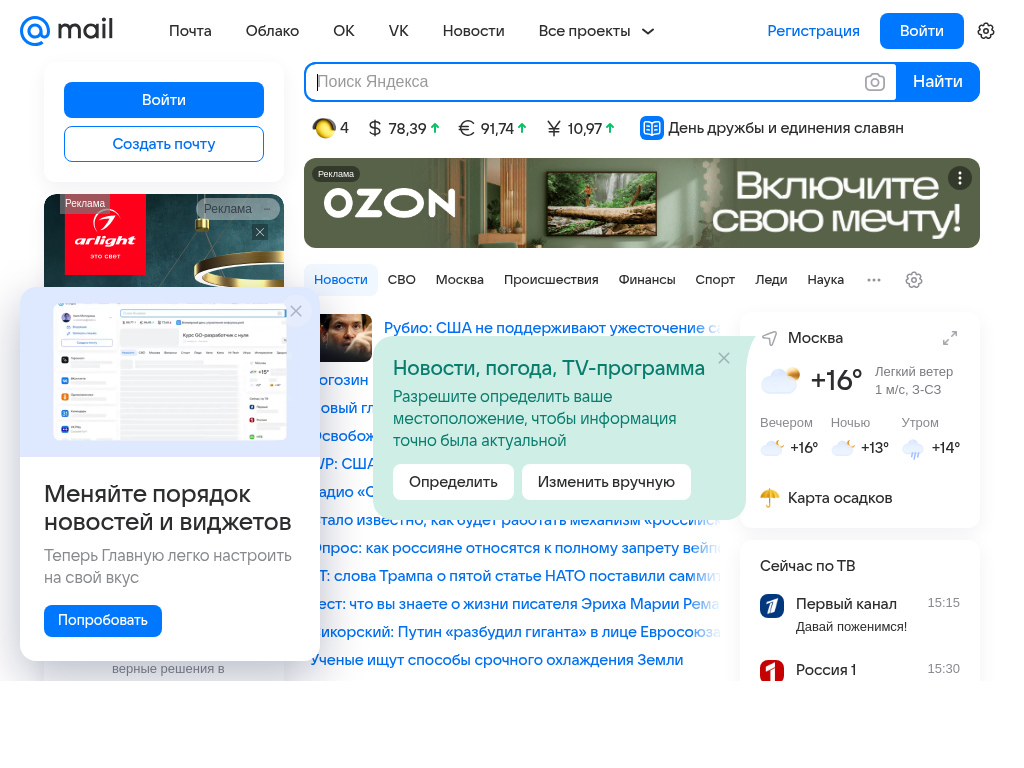The image size is (1024, 768).
Task: Click Определить location button
Action: point(453,482)
